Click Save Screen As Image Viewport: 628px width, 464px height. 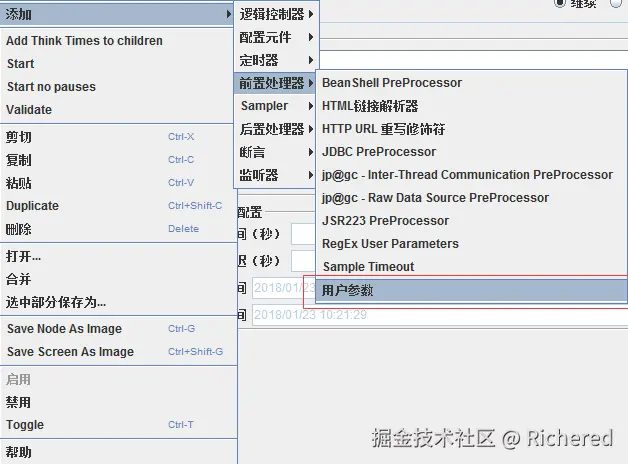118,352
